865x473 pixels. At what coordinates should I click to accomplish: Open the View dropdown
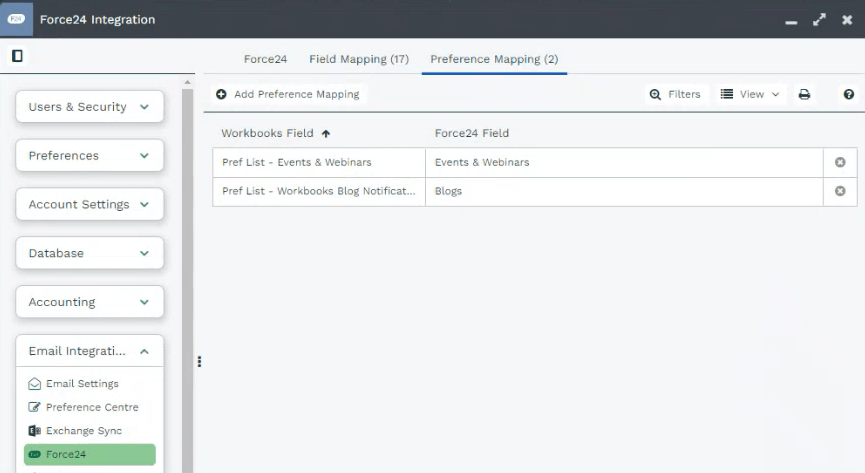[750, 94]
